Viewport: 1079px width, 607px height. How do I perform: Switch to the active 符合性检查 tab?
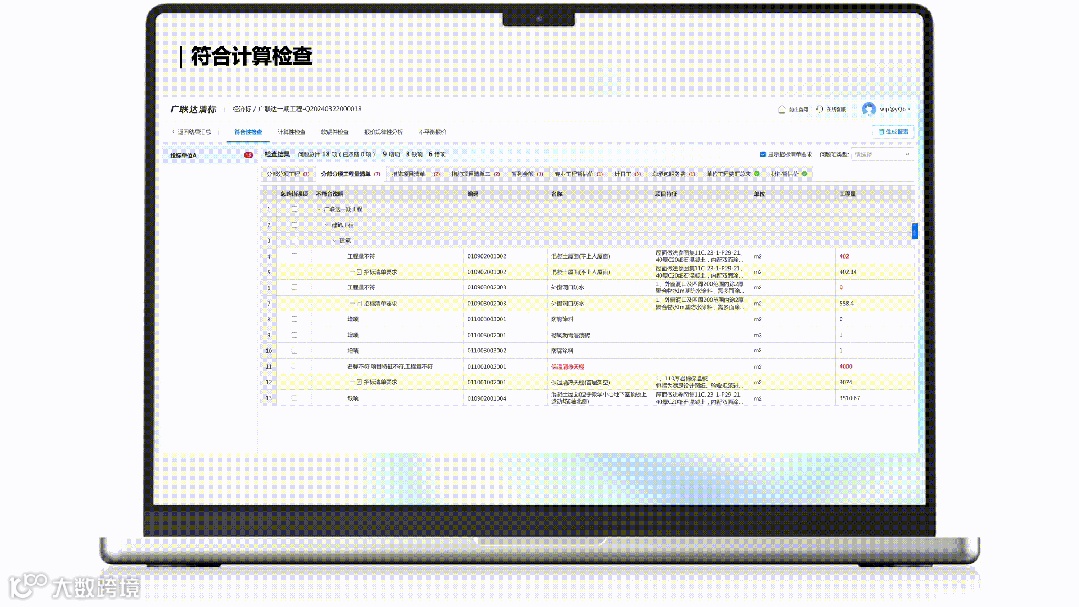tap(248, 131)
